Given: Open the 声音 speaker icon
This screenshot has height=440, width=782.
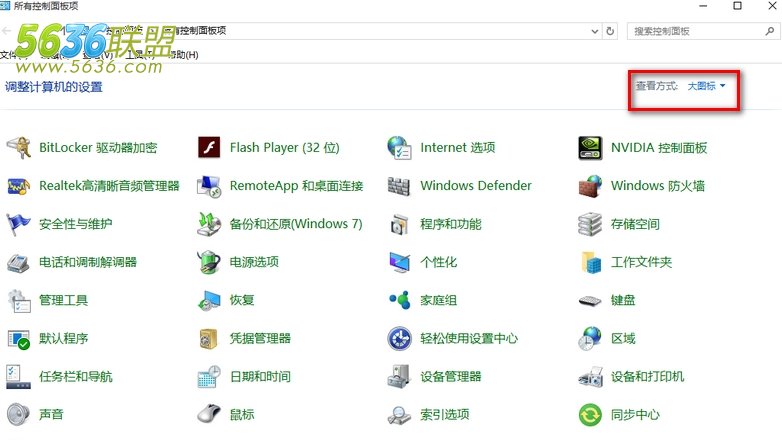Looking at the screenshot, I should 18,415.
